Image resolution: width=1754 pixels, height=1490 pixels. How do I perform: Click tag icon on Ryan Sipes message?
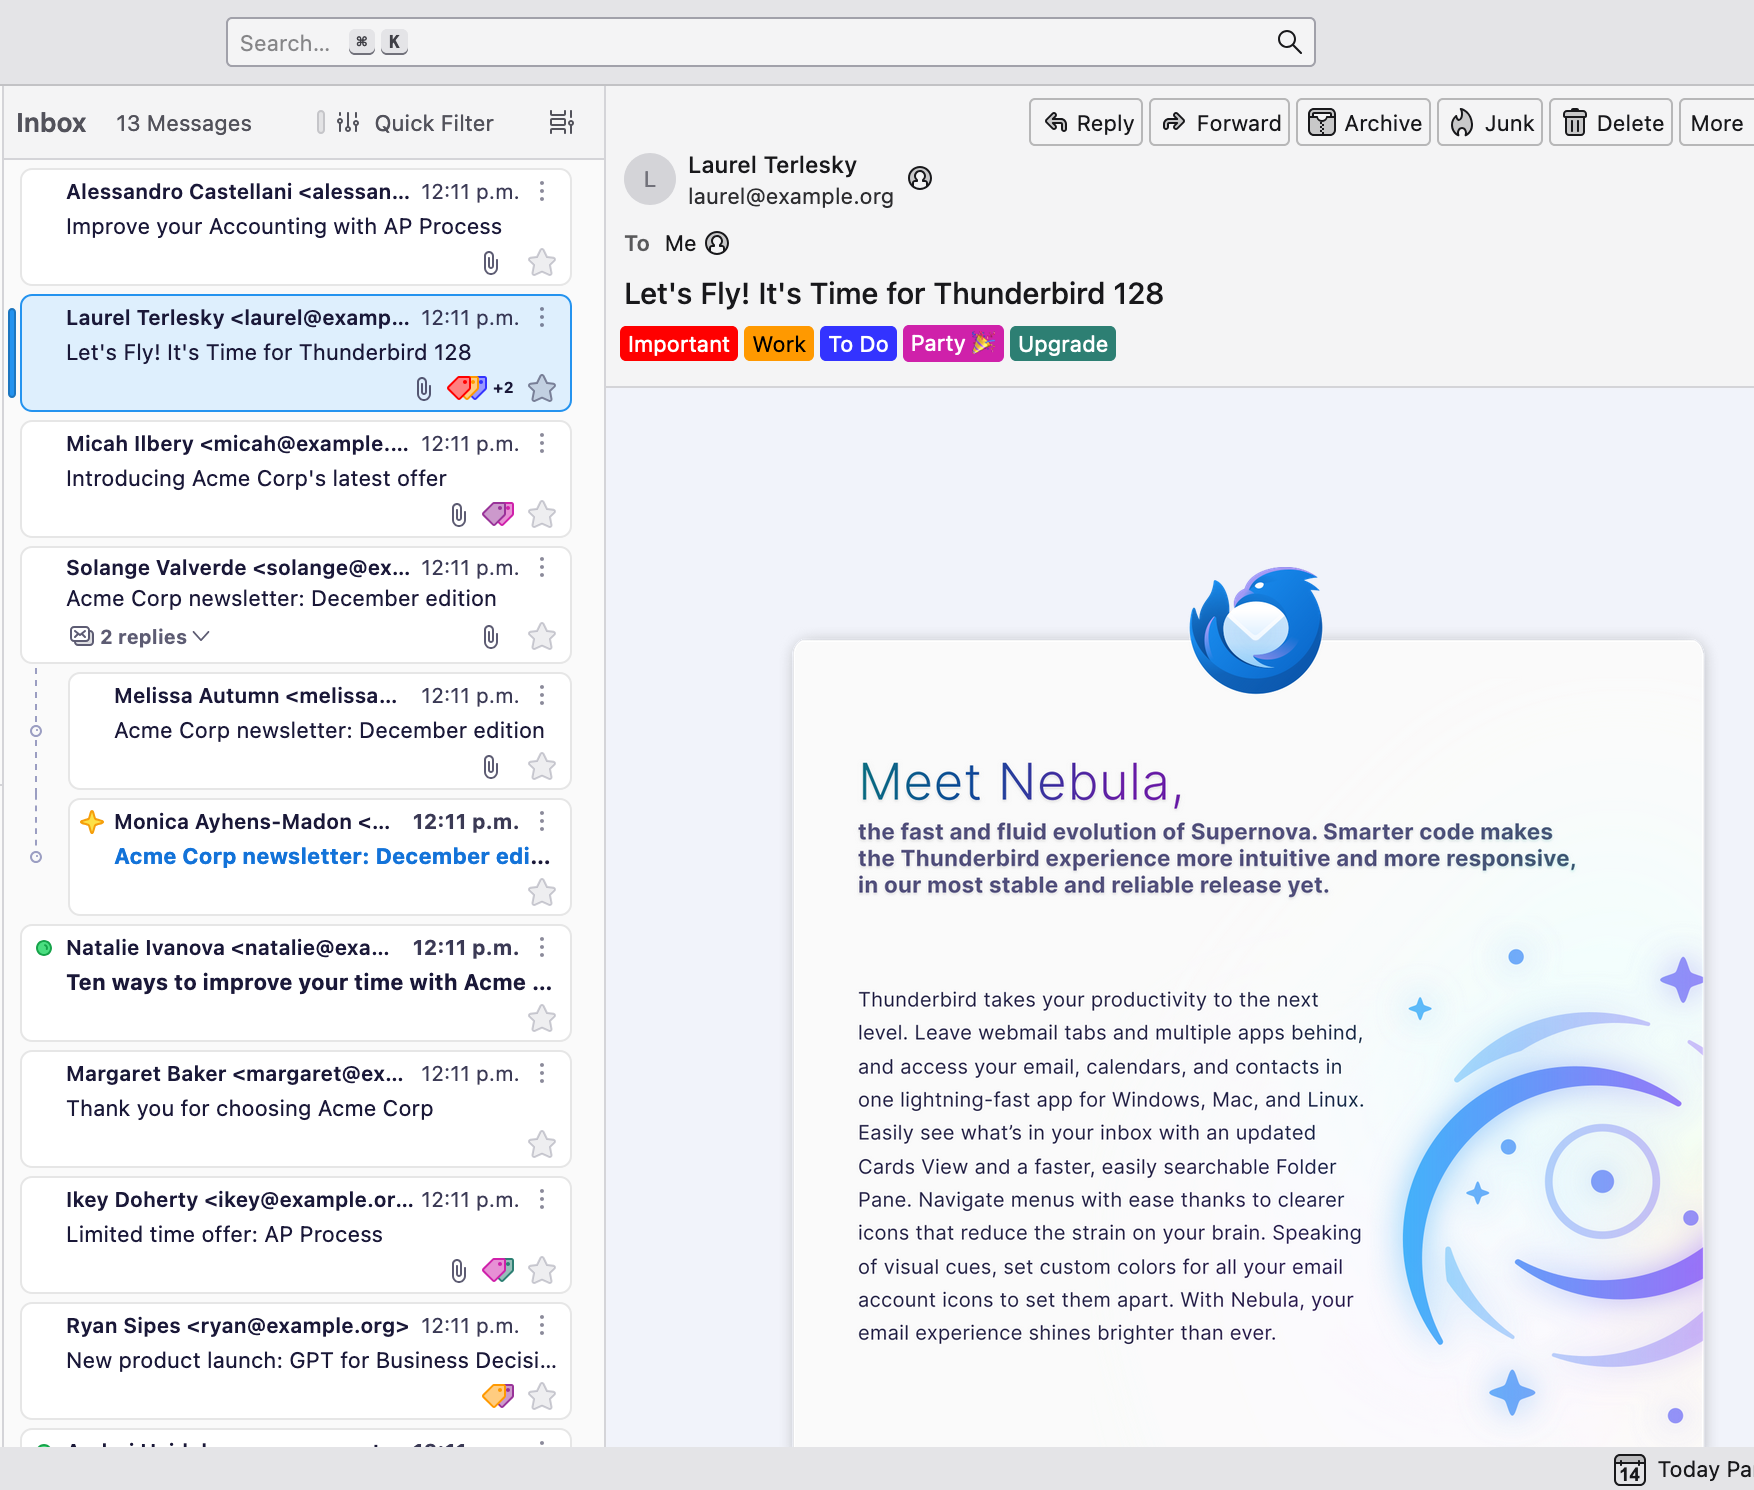498,1396
